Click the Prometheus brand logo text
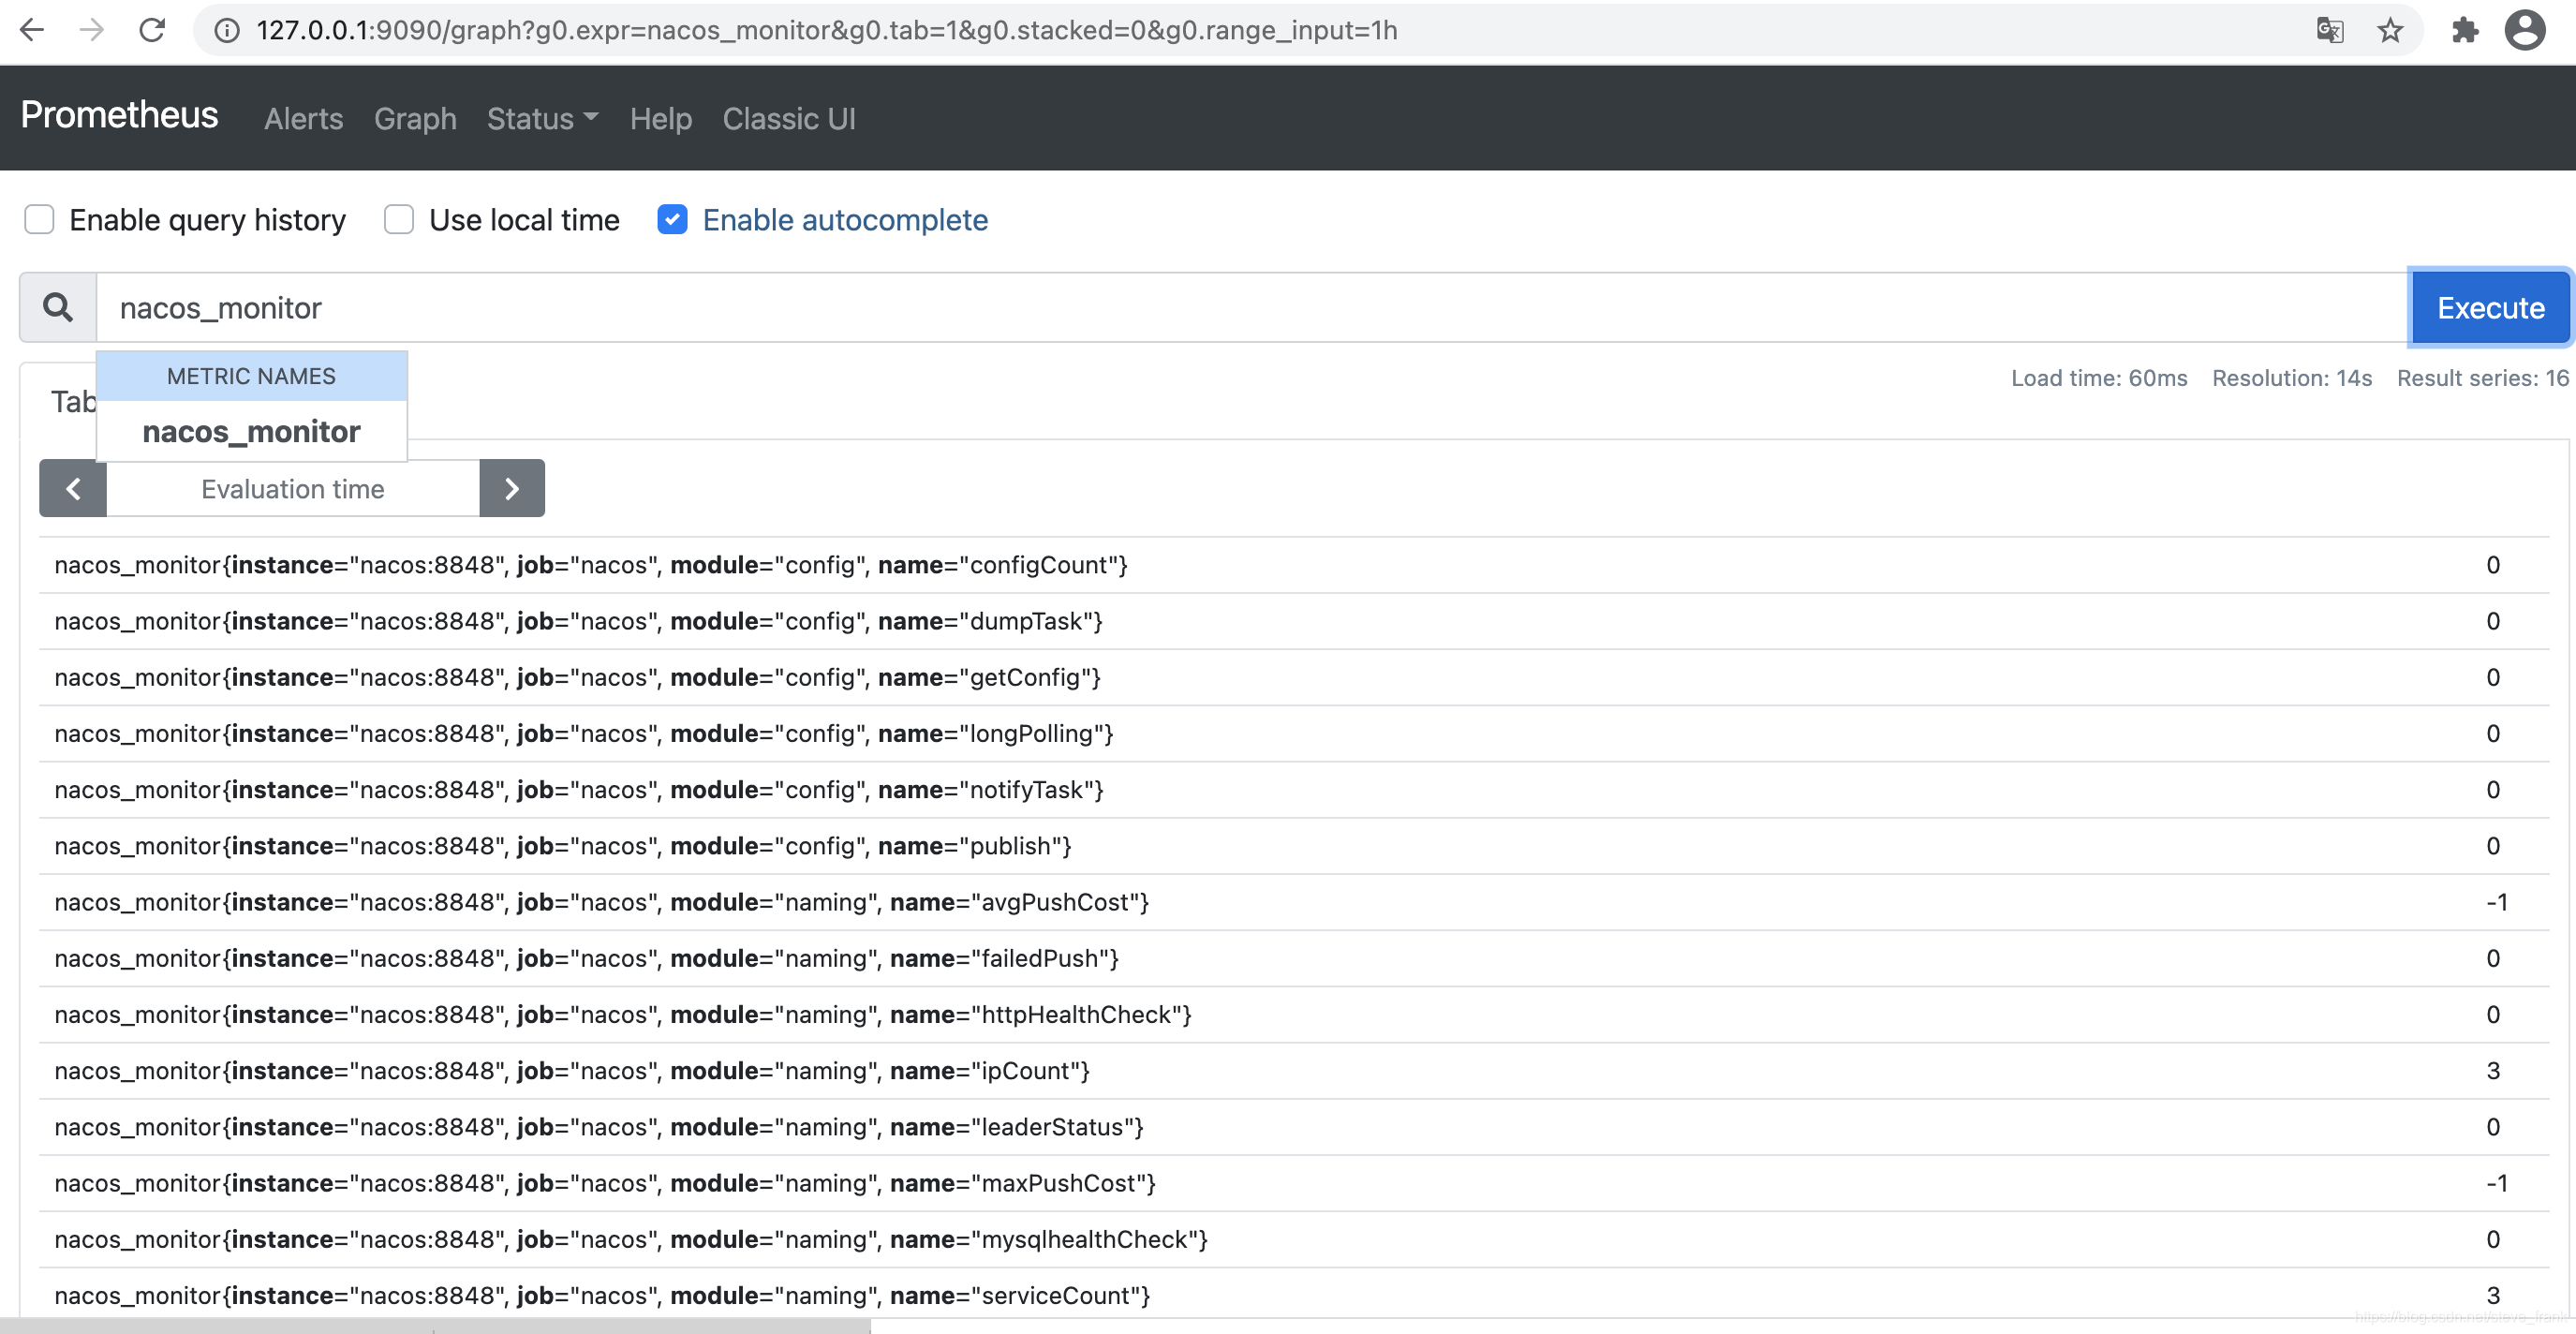 (x=119, y=115)
